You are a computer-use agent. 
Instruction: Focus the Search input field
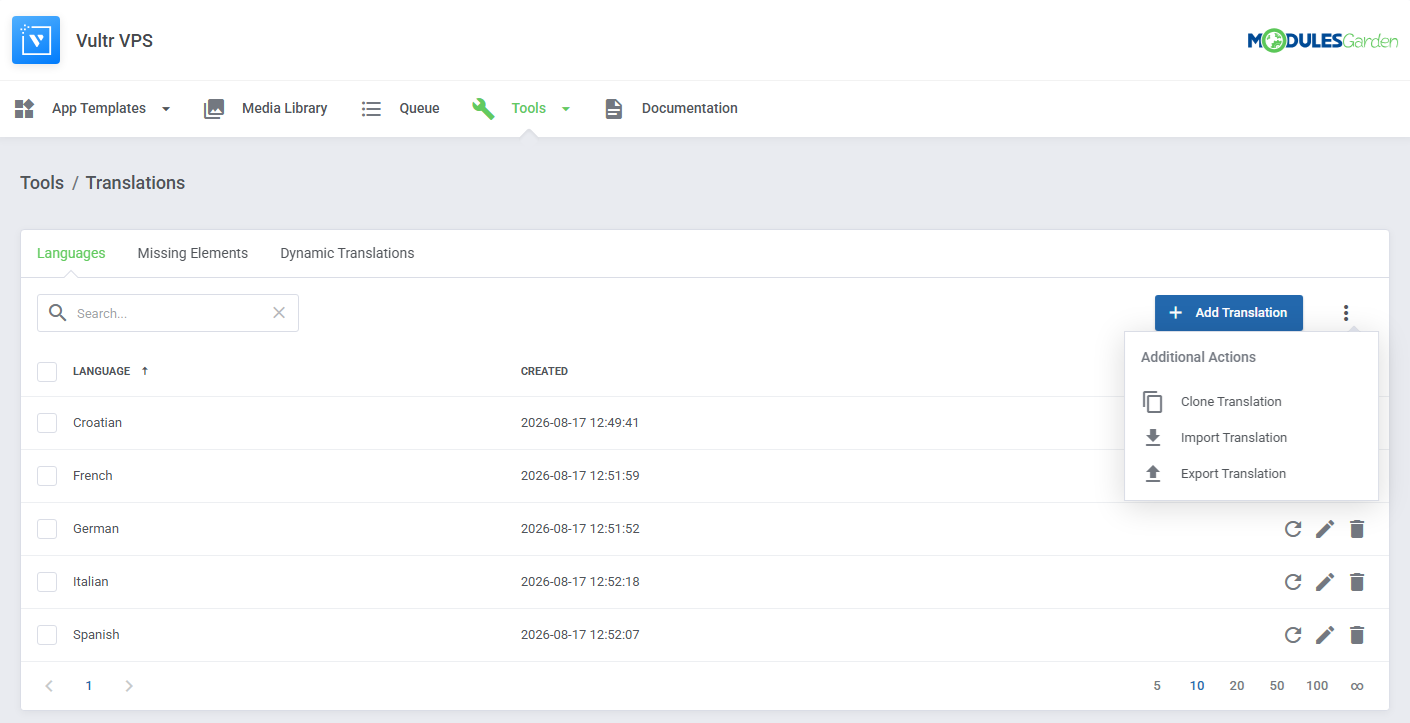coord(168,313)
